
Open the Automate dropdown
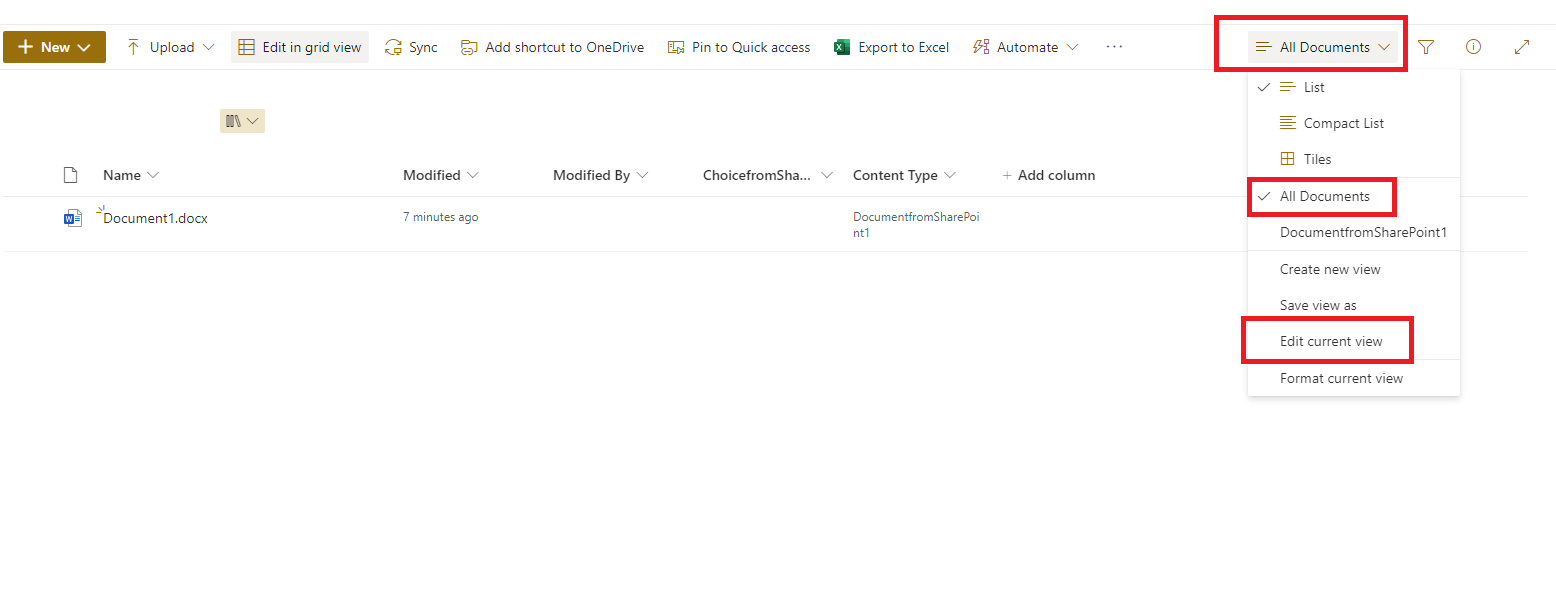click(x=1025, y=46)
